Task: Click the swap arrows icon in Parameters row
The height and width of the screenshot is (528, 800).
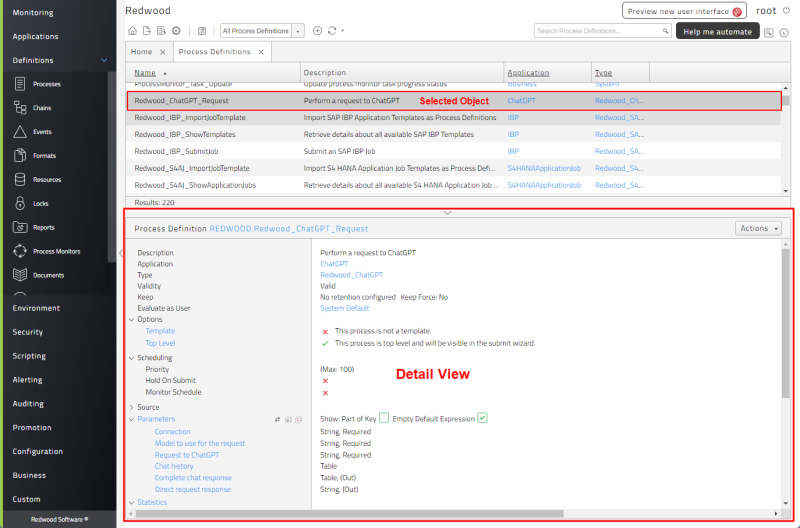Action: [277, 419]
